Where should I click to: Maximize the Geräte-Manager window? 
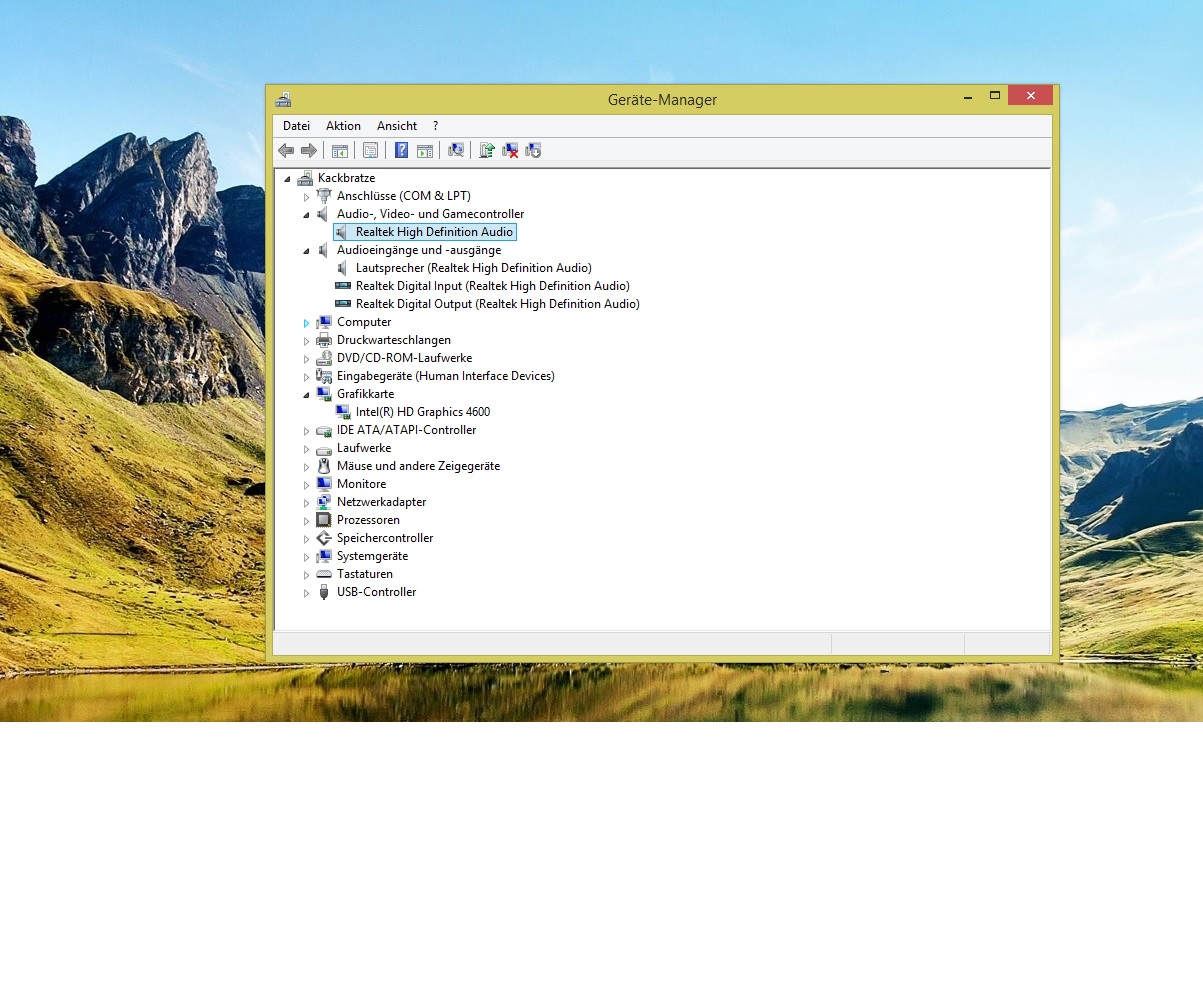995,96
